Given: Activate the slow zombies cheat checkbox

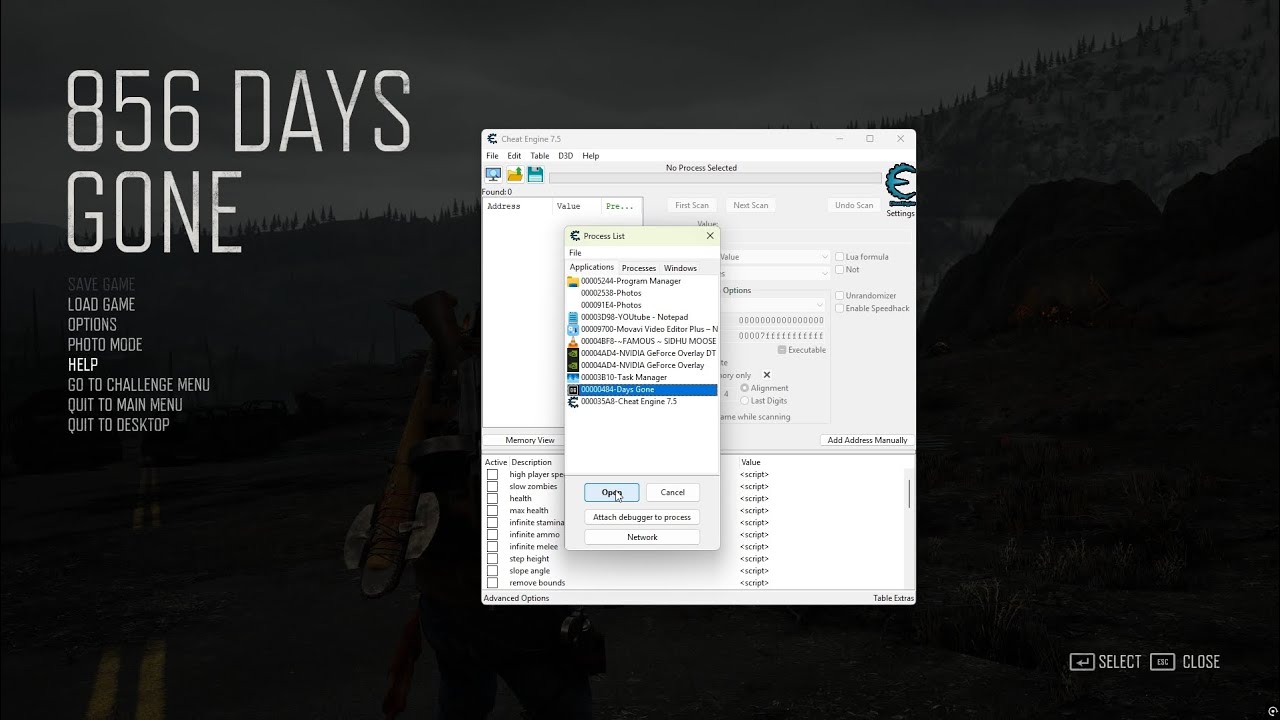Looking at the screenshot, I should tap(492, 486).
